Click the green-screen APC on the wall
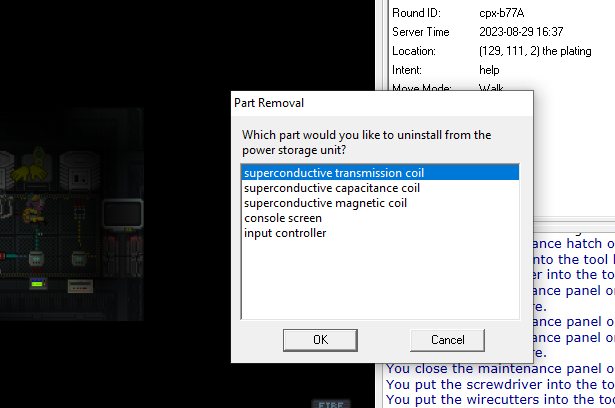615x408 pixels. click(38, 283)
